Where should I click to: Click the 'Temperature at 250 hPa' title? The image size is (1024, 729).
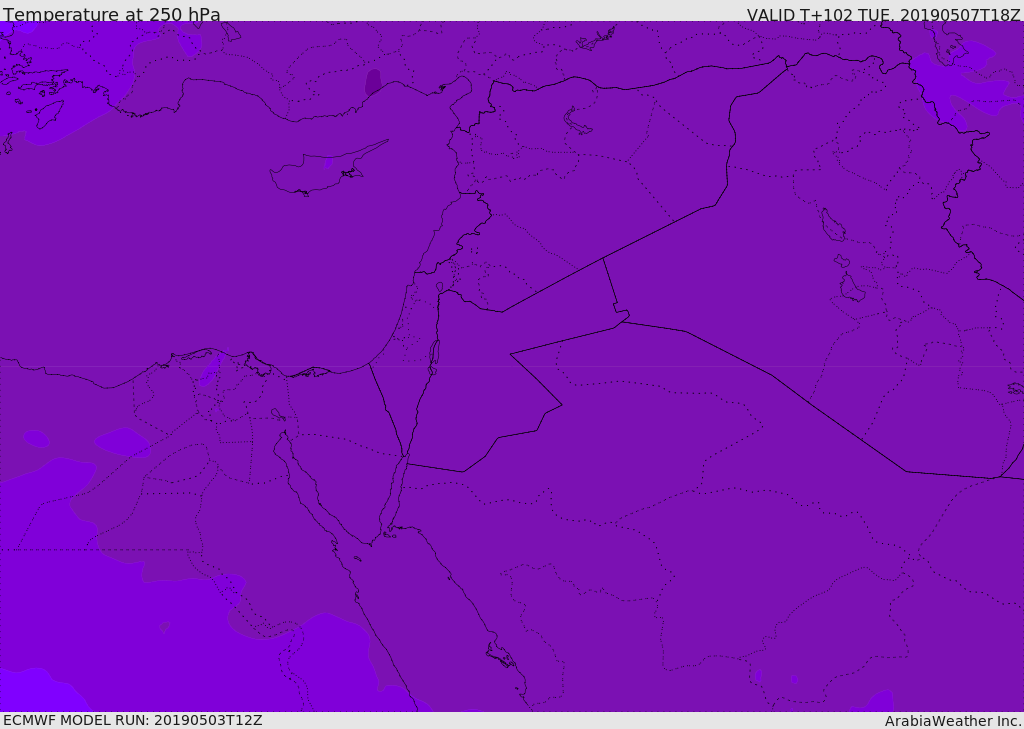click(112, 14)
